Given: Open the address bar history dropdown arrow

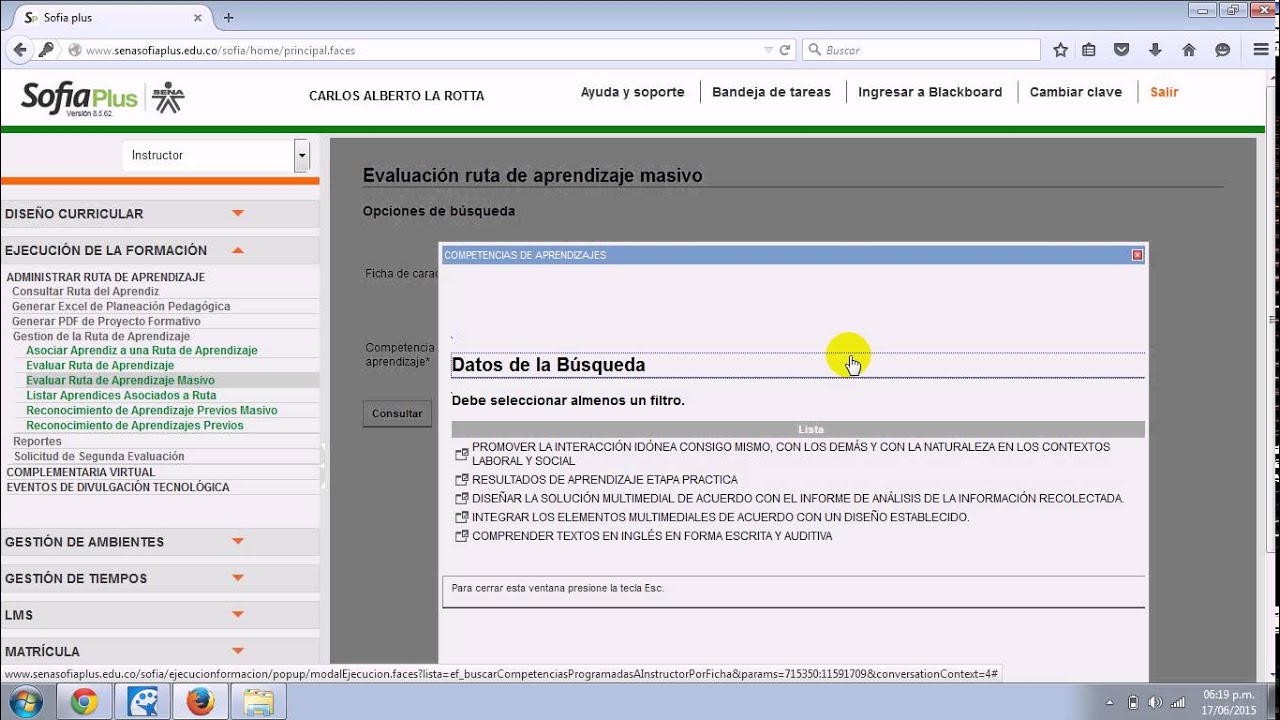Looking at the screenshot, I should [768, 50].
